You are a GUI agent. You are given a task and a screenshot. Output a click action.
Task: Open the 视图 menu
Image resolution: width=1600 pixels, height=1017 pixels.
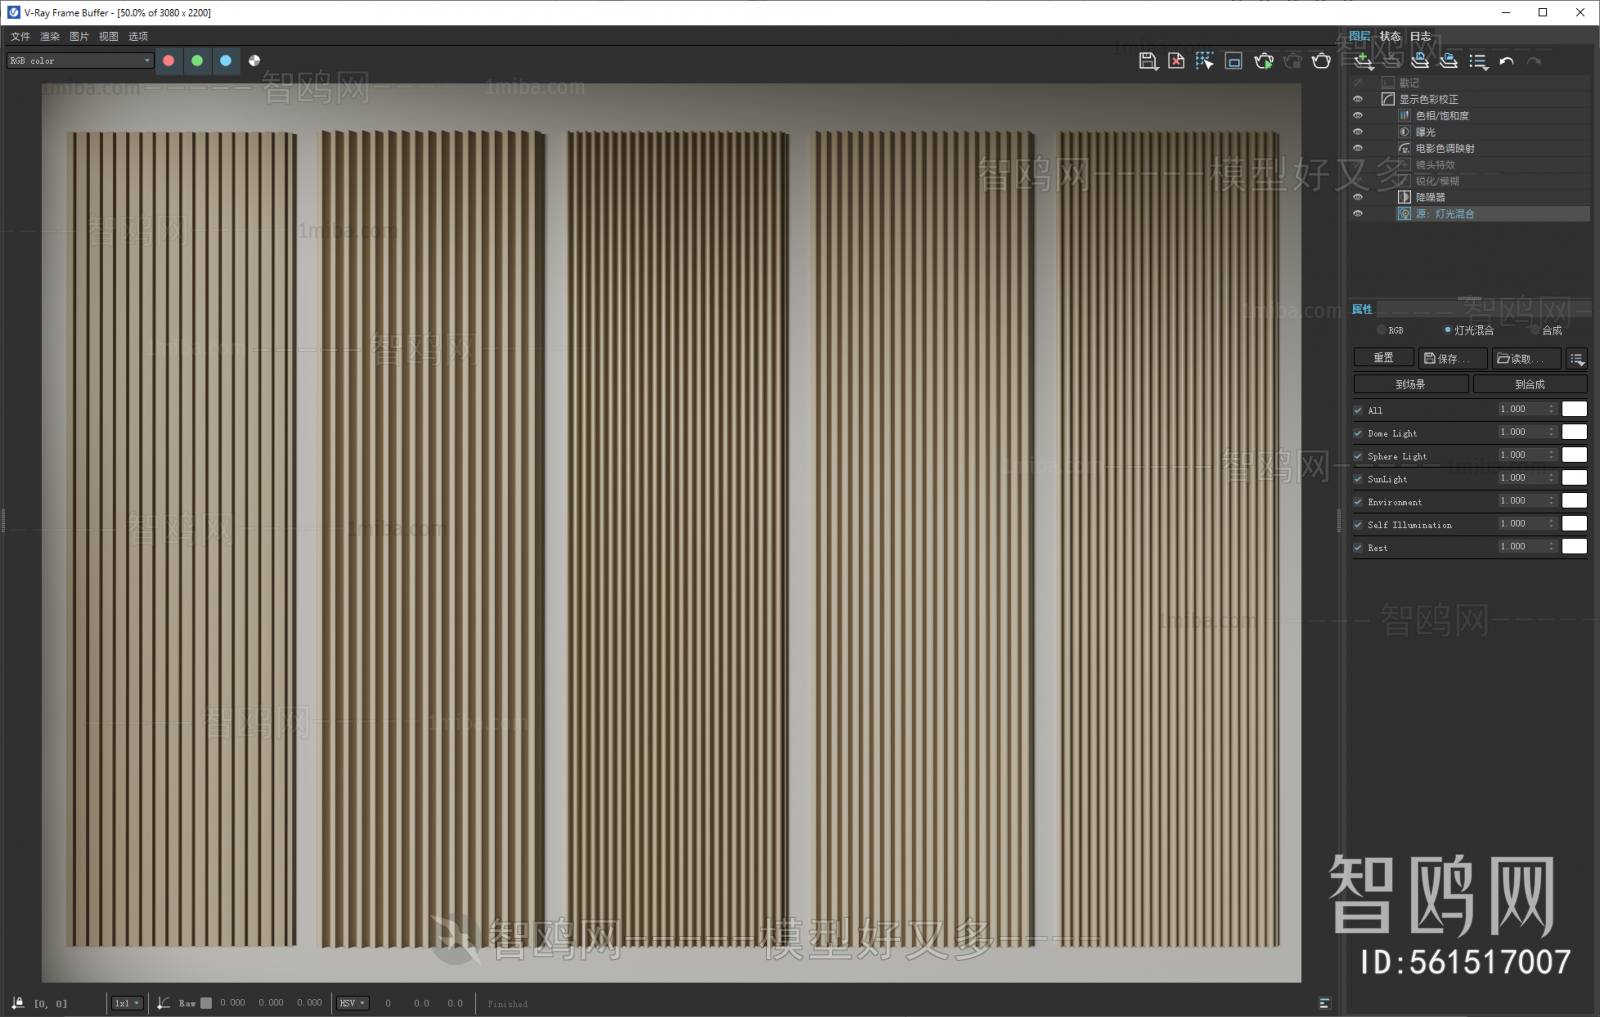108,36
